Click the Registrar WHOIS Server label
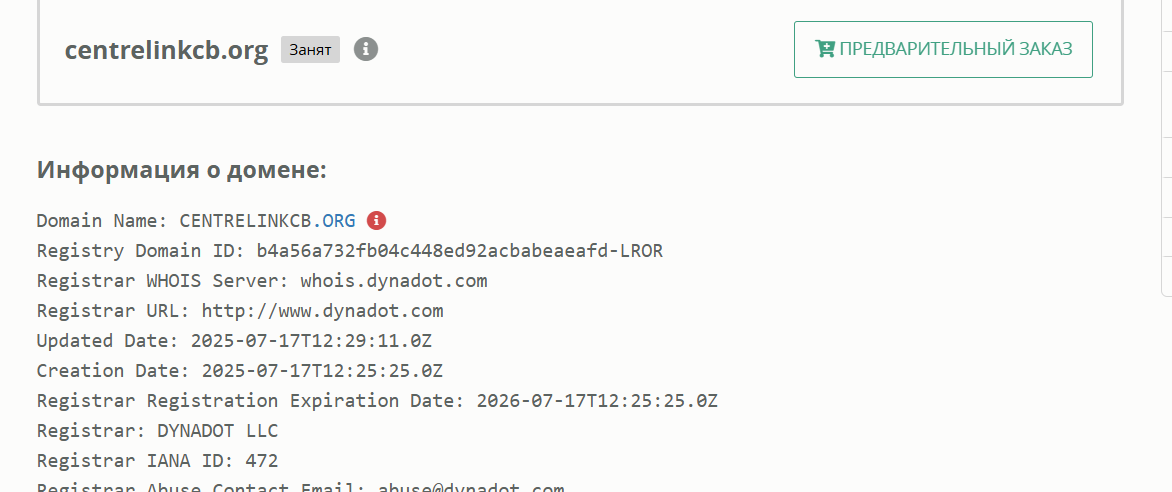 click(163, 281)
